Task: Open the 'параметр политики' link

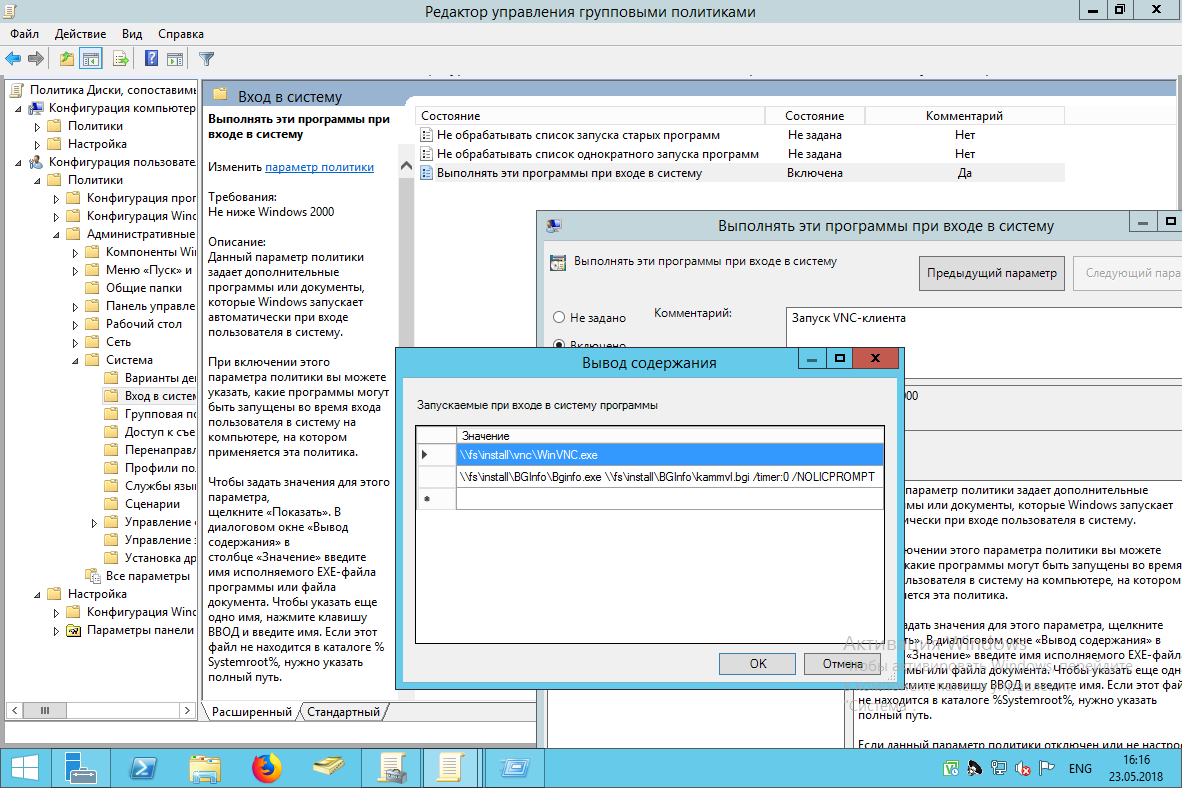Action: click(320, 167)
